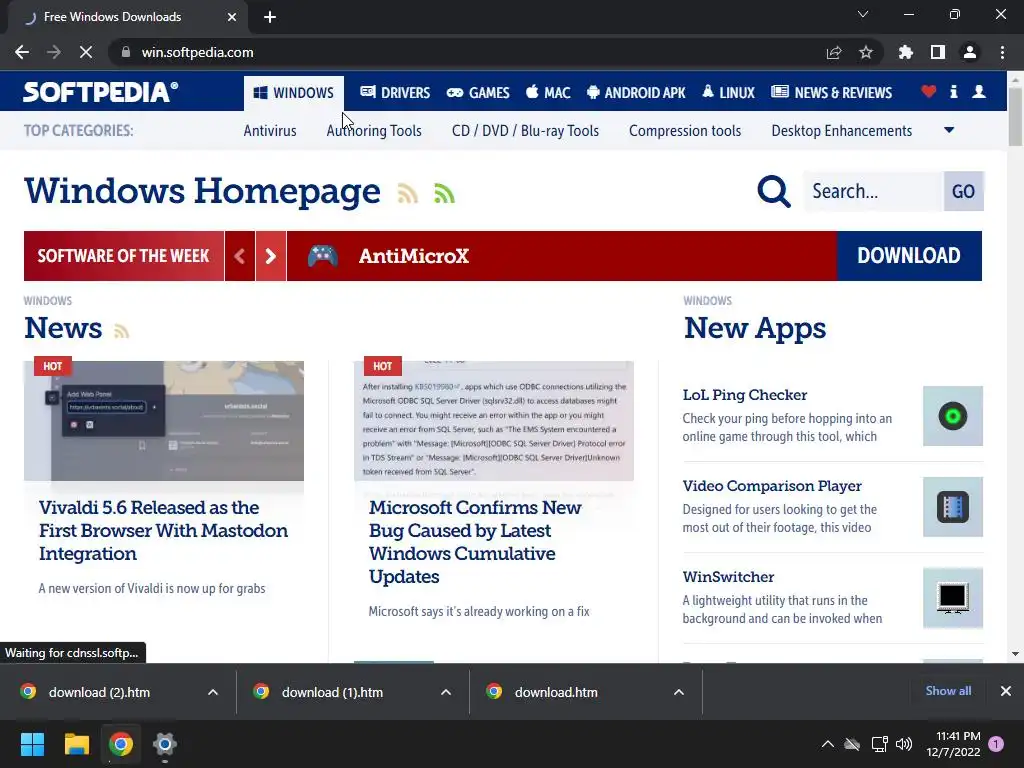
Task: Click the AntiMicroX gamepad icon
Action: (x=323, y=256)
